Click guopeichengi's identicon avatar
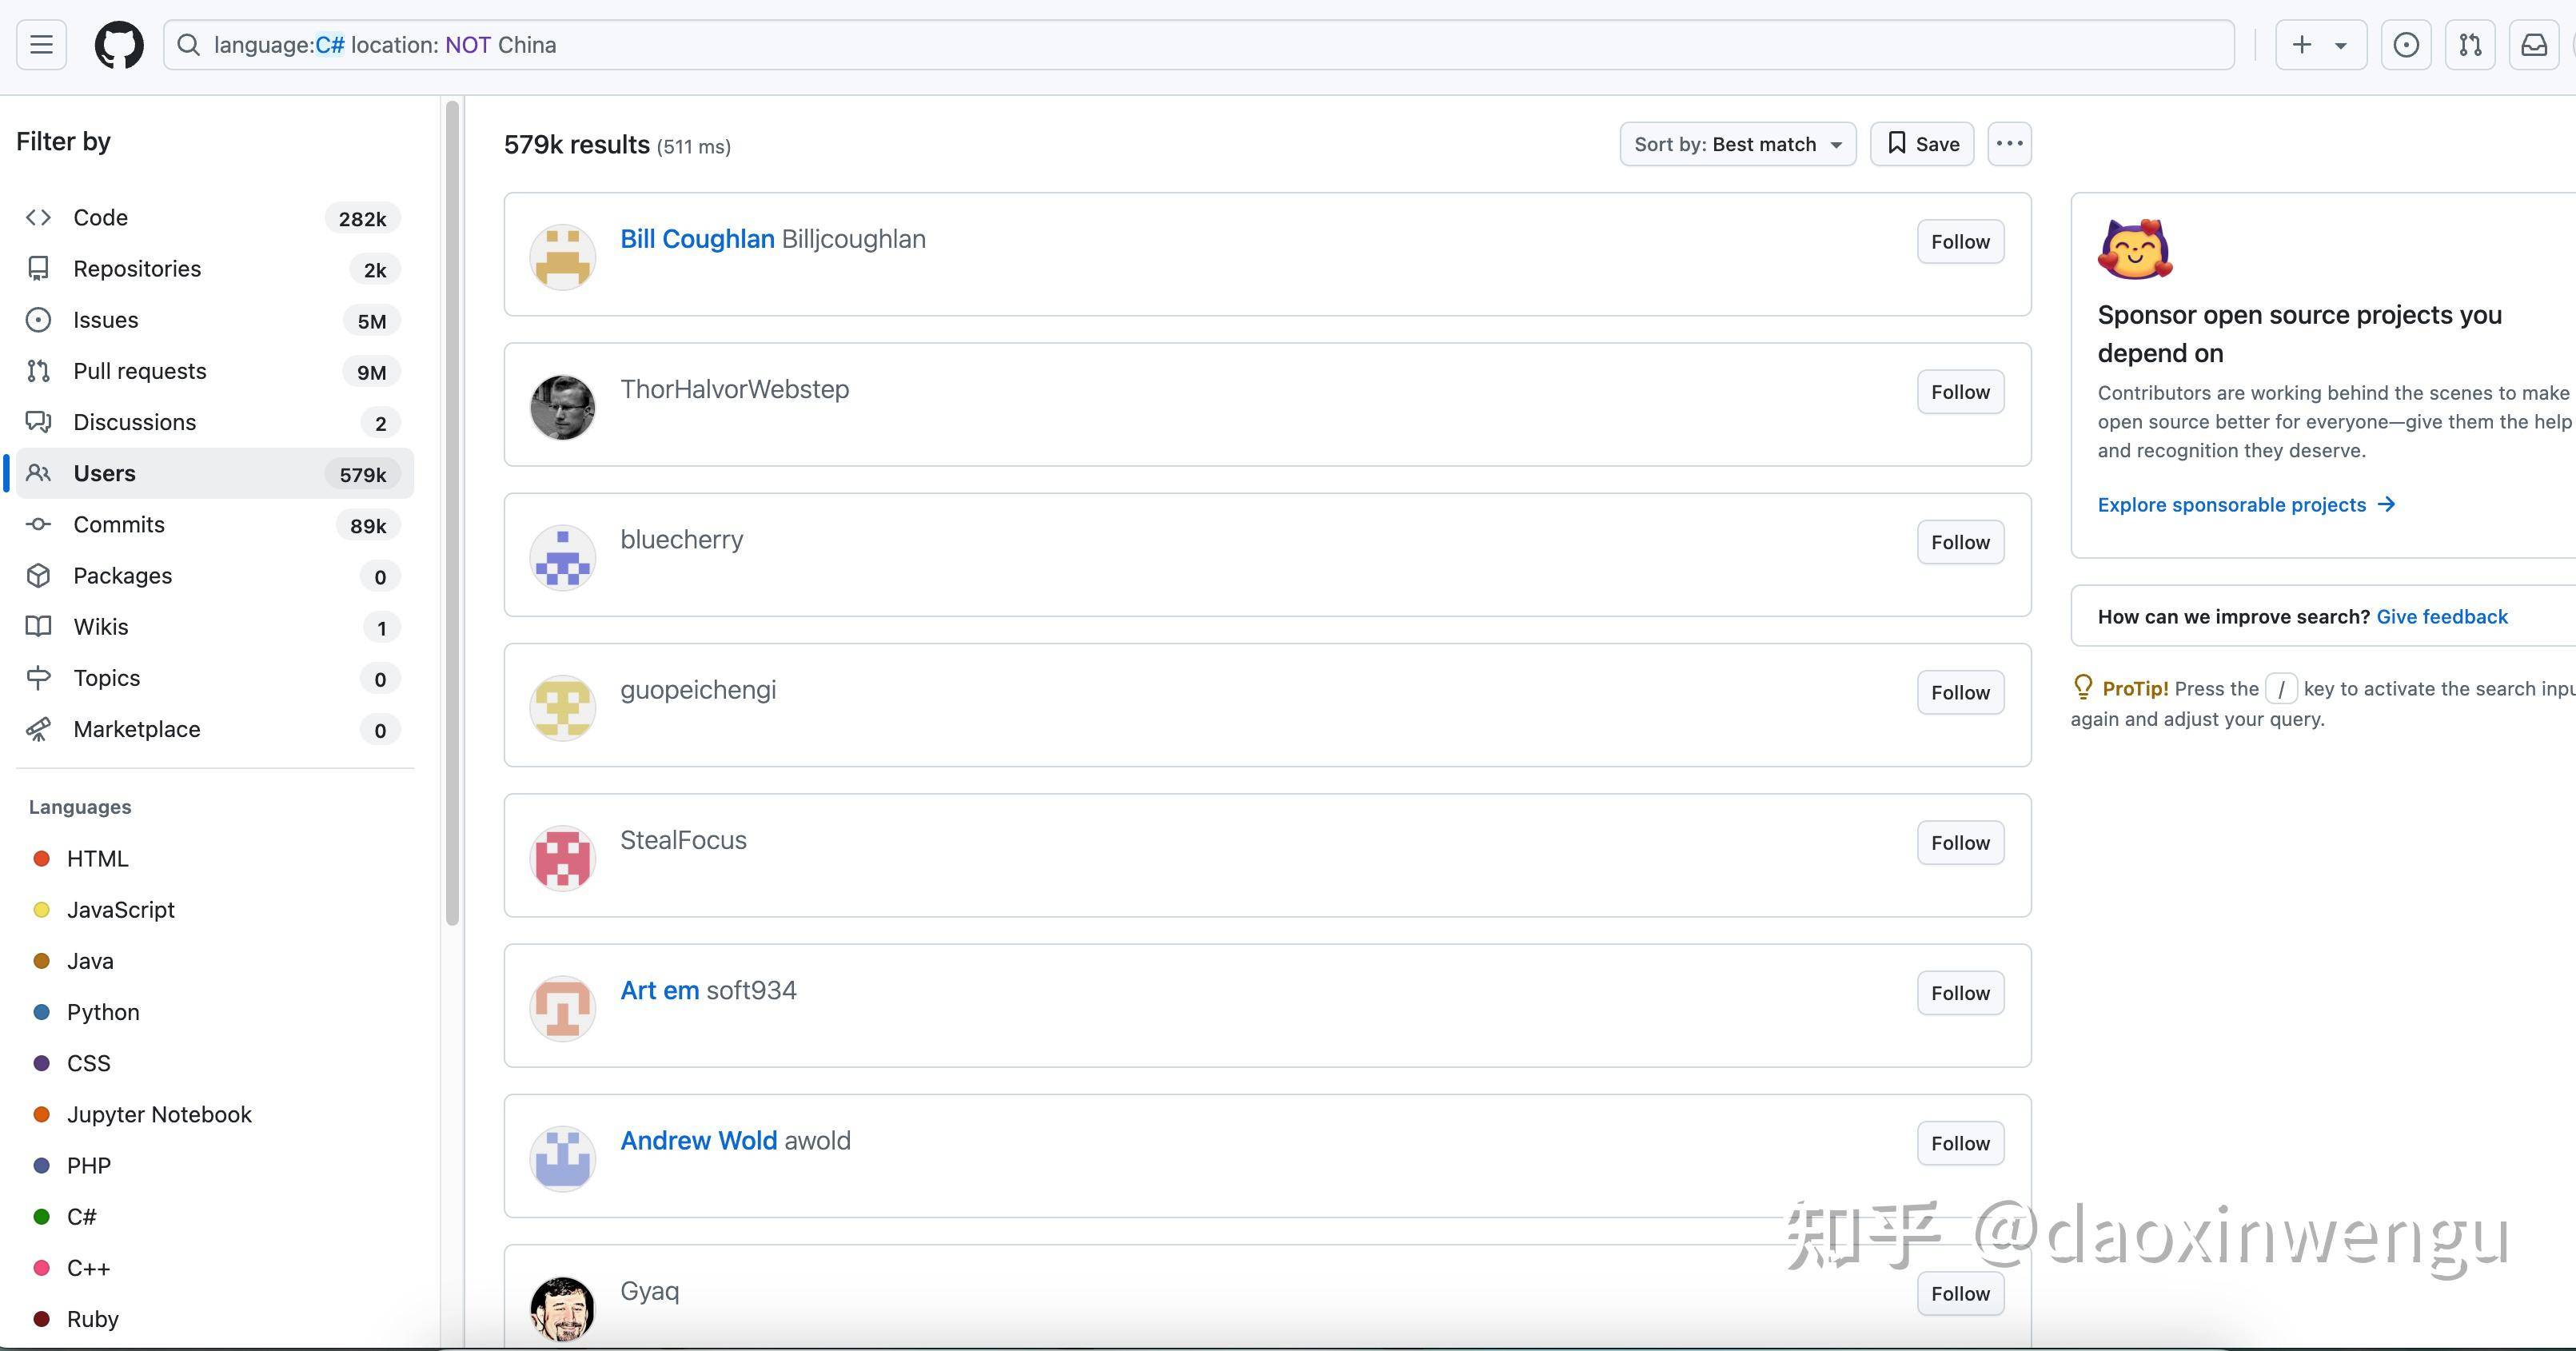This screenshot has width=2576, height=1351. pos(562,708)
